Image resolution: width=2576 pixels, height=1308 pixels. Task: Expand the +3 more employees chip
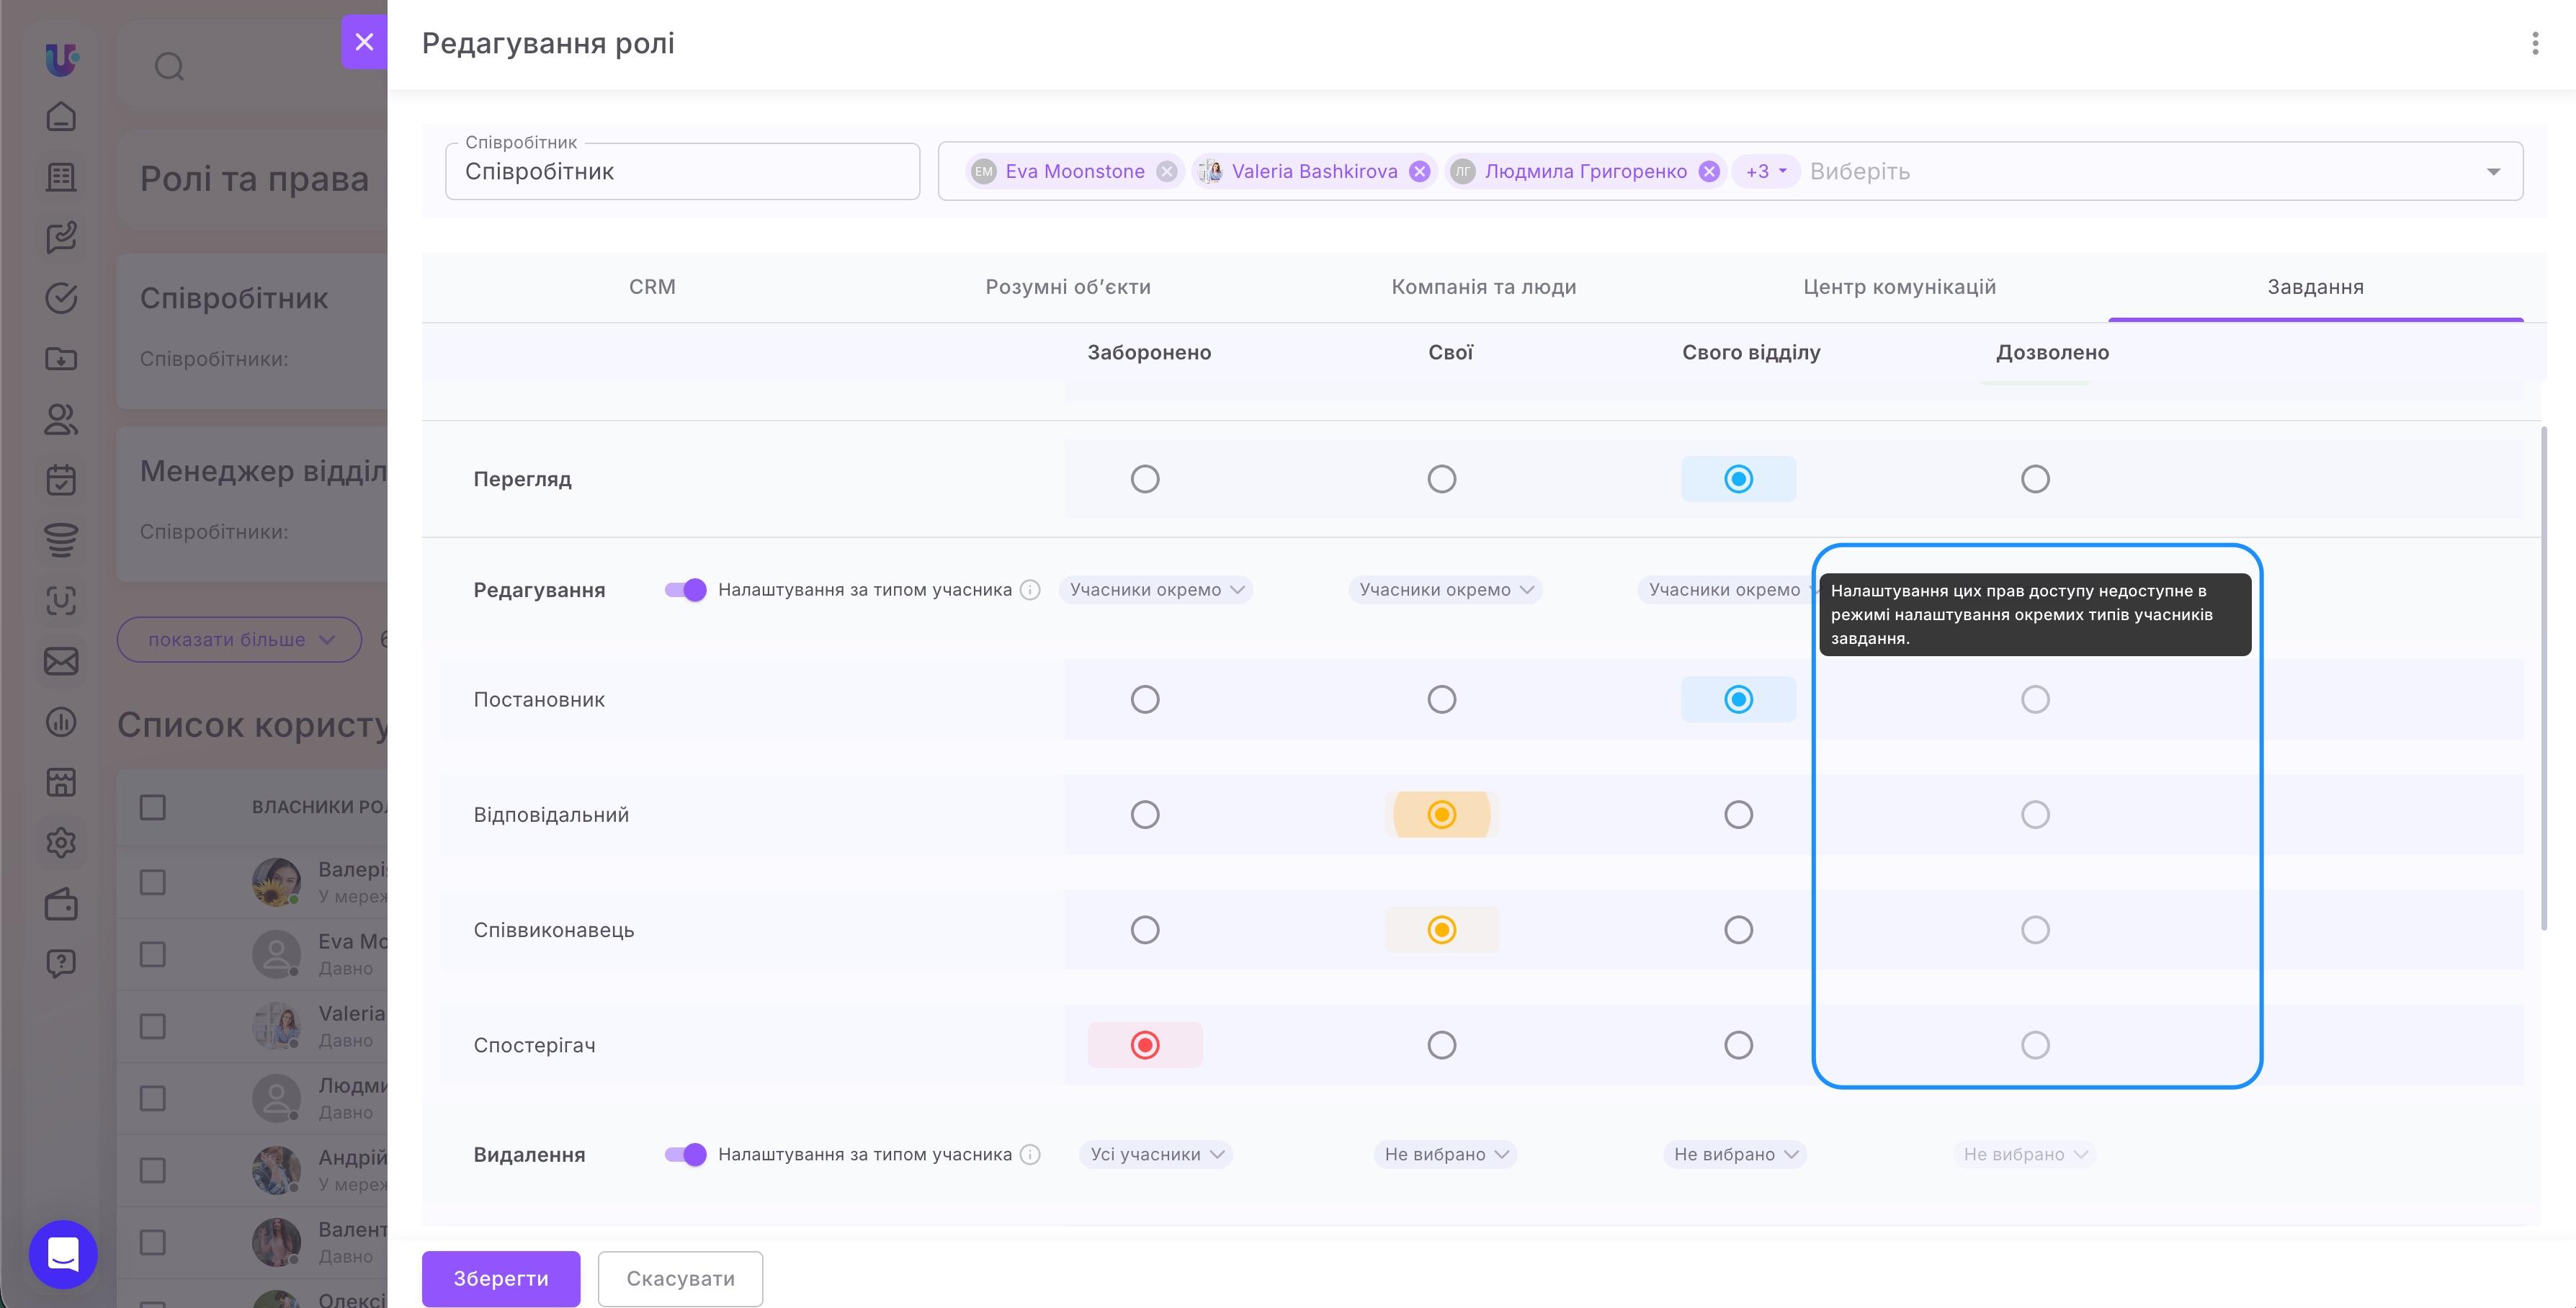pyautogui.click(x=1765, y=171)
